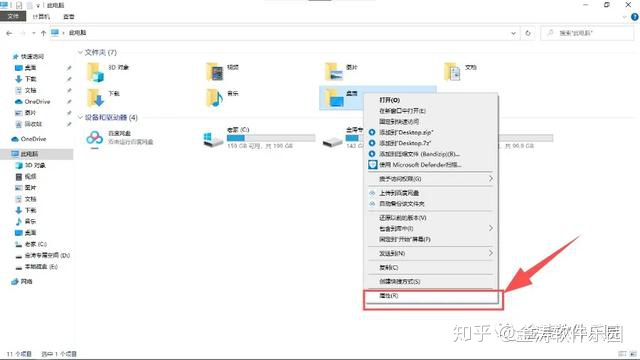Choose 添加到 "Desktop.zip" in context menu
Viewport: 640px width, 360px height.
(431, 133)
